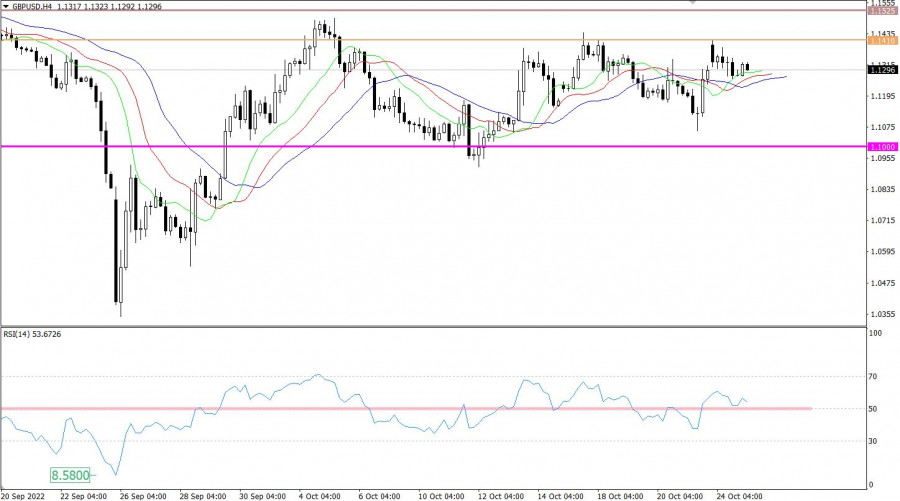Click the 24 Oct 04:00 time axis label

pos(741,495)
